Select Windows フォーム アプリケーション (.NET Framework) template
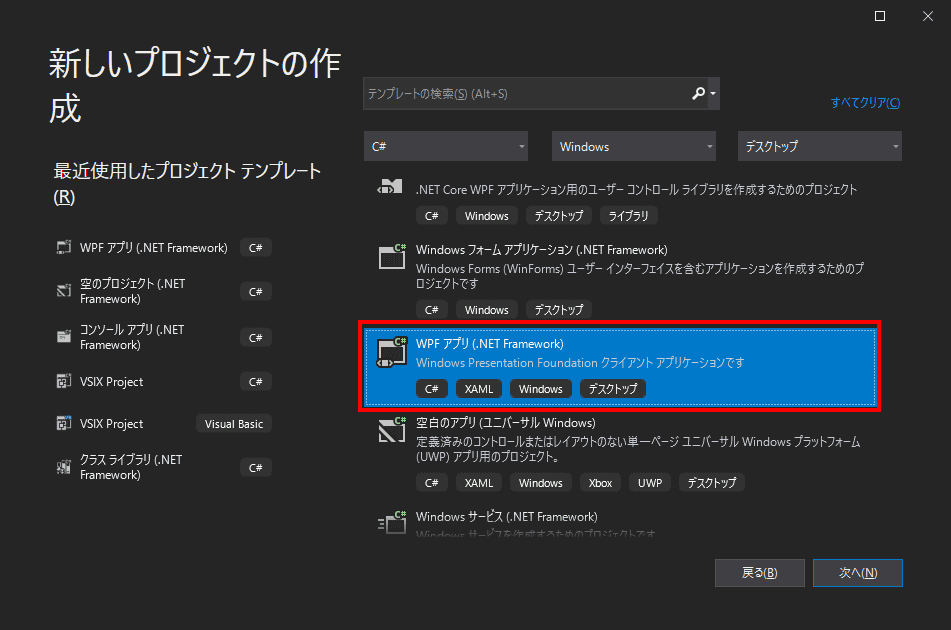 [620, 279]
